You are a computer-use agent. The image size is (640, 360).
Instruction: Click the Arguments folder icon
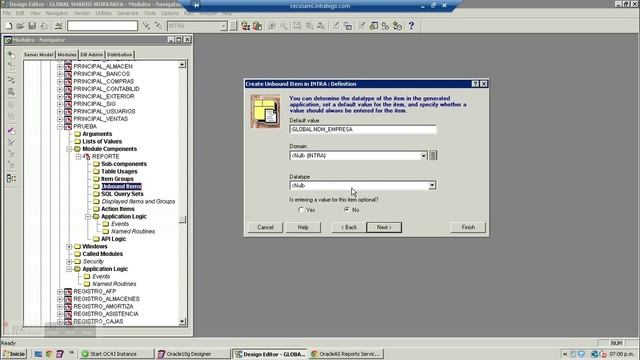click(x=77, y=134)
